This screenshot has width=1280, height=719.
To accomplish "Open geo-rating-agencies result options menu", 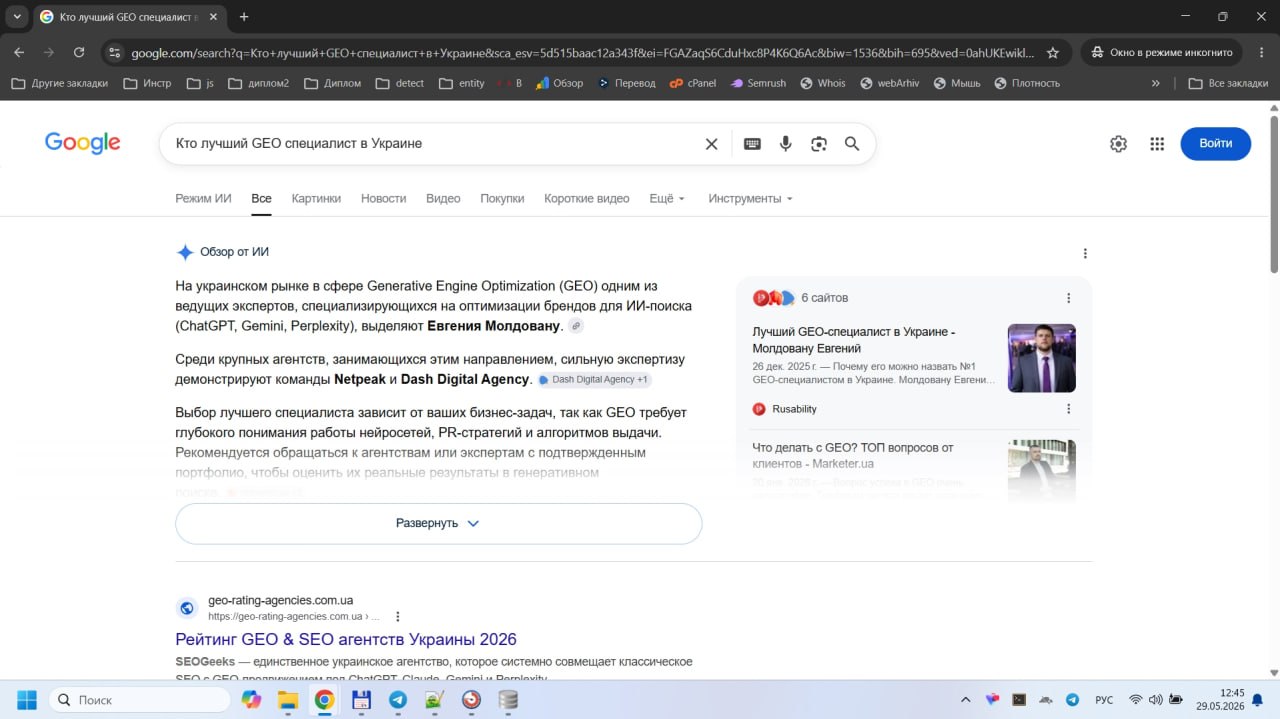I will [397, 616].
